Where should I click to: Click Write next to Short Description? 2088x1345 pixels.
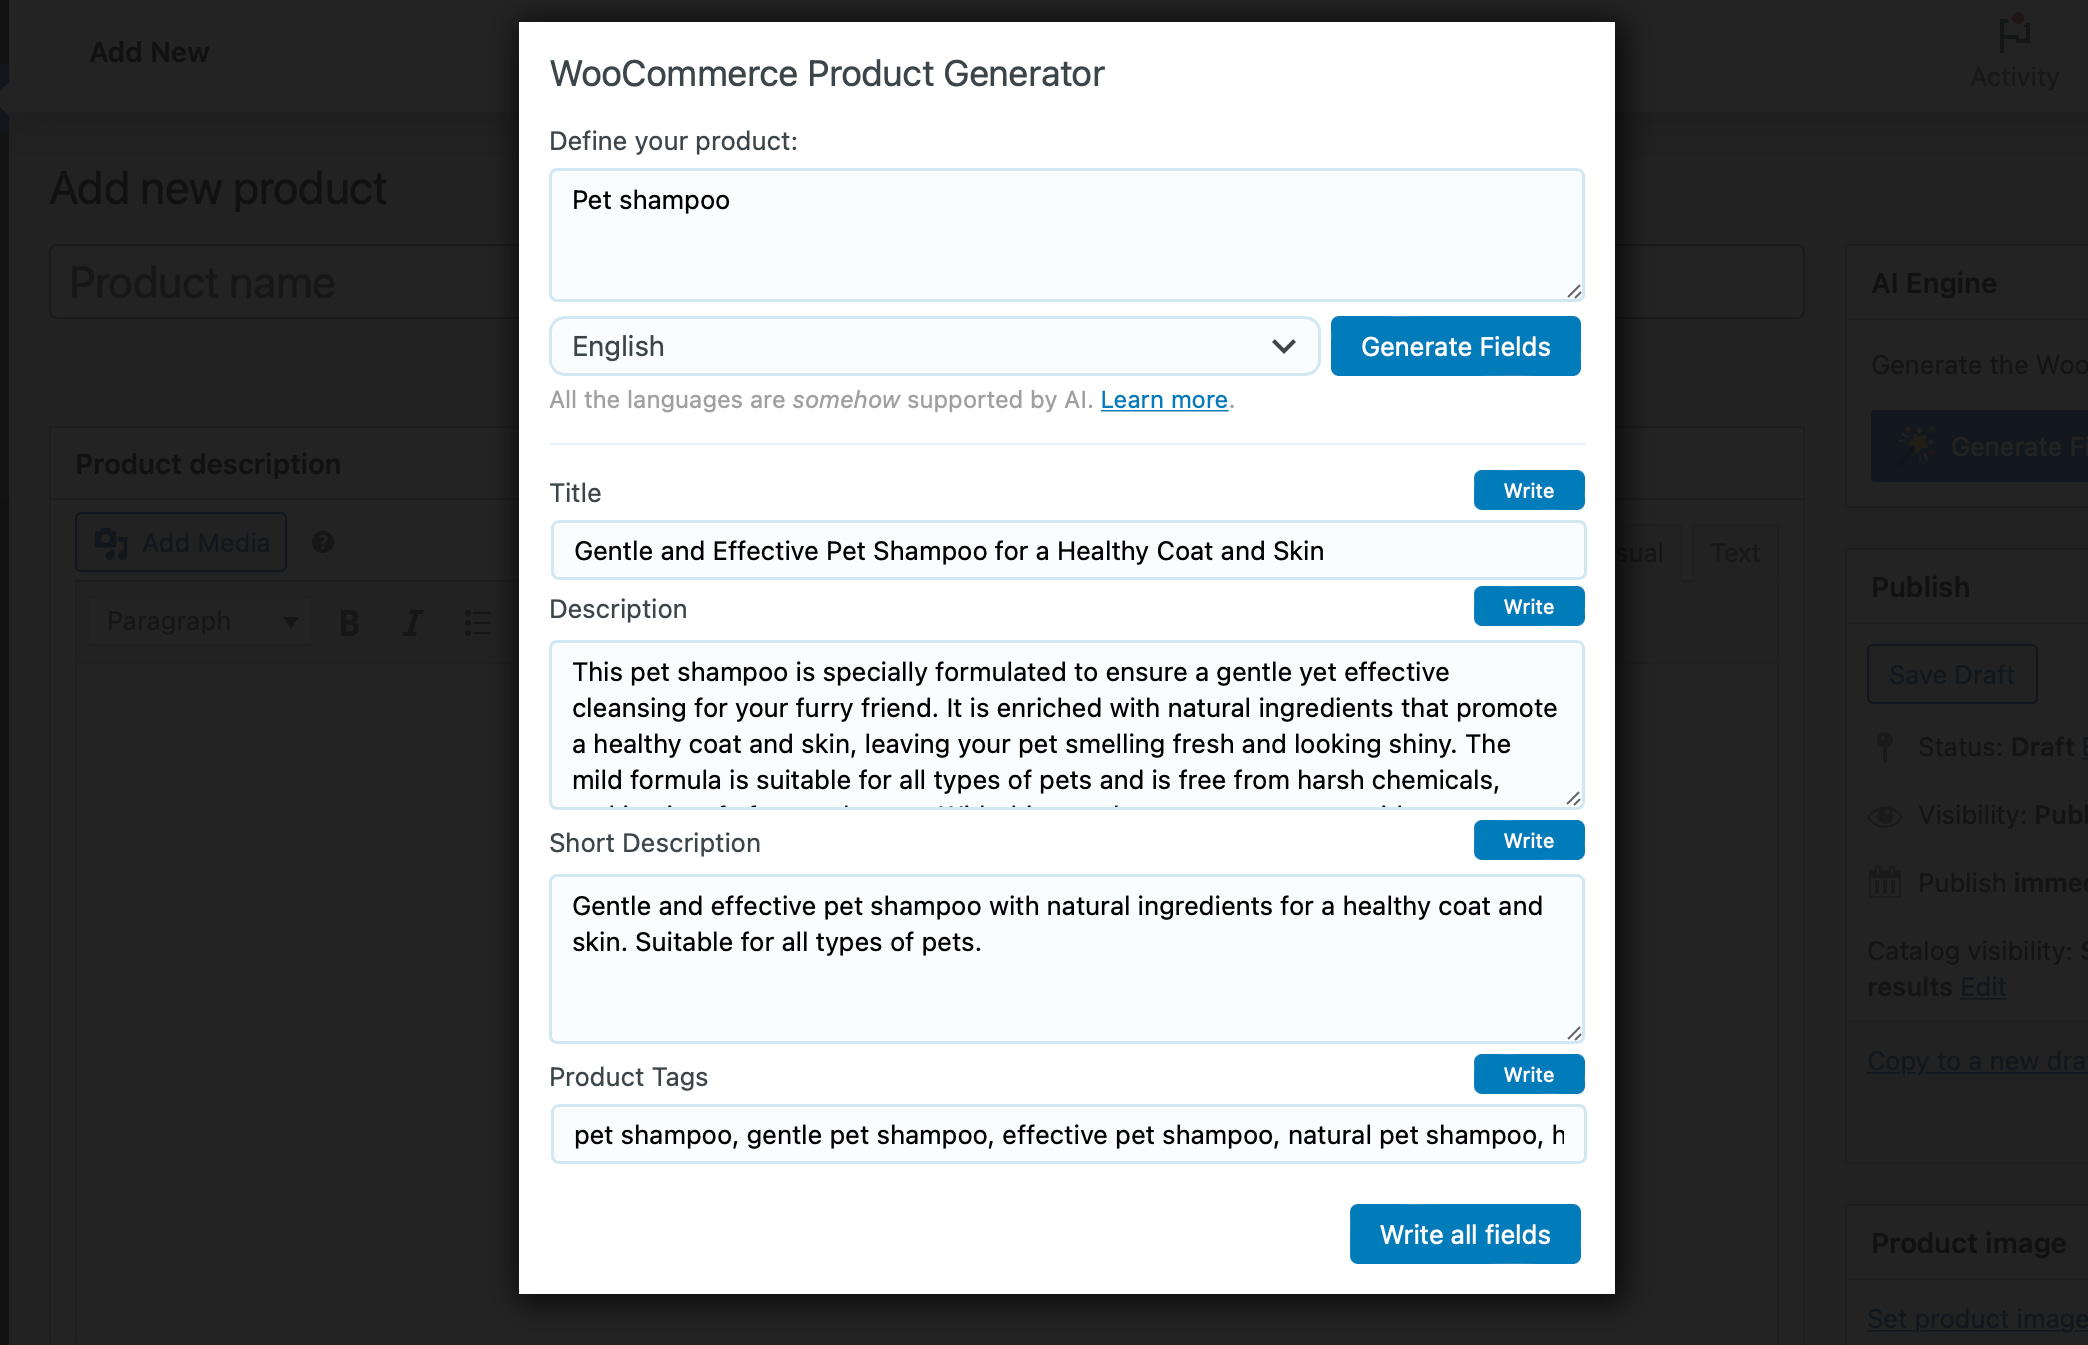click(x=1528, y=840)
